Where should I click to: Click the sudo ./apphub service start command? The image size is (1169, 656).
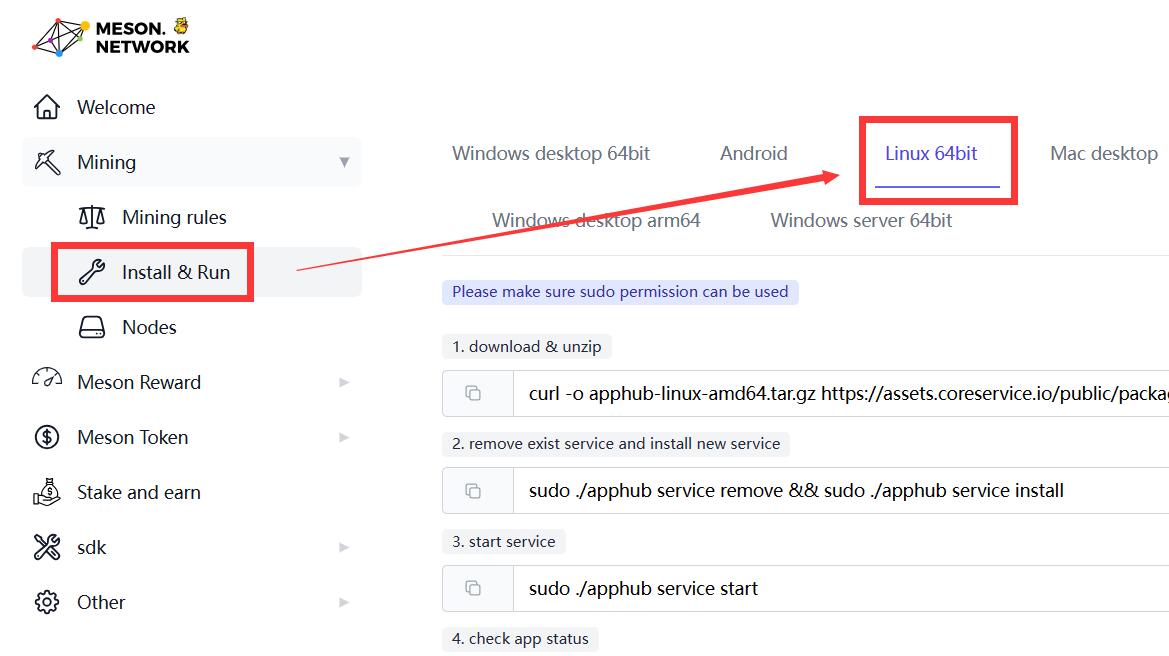pos(643,588)
